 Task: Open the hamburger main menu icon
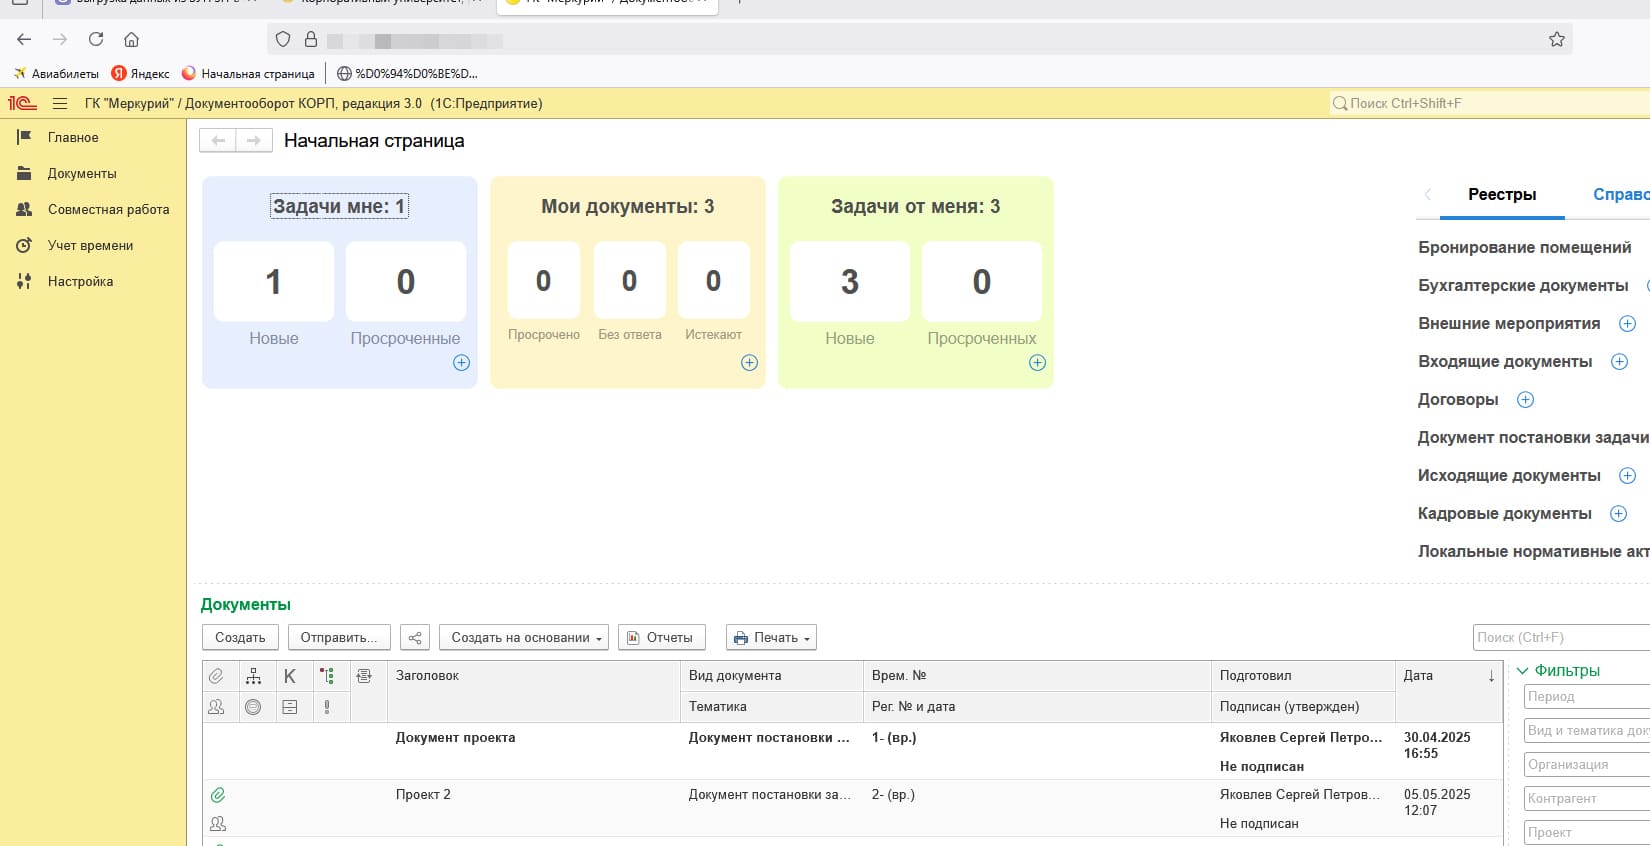[x=60, y=103]
